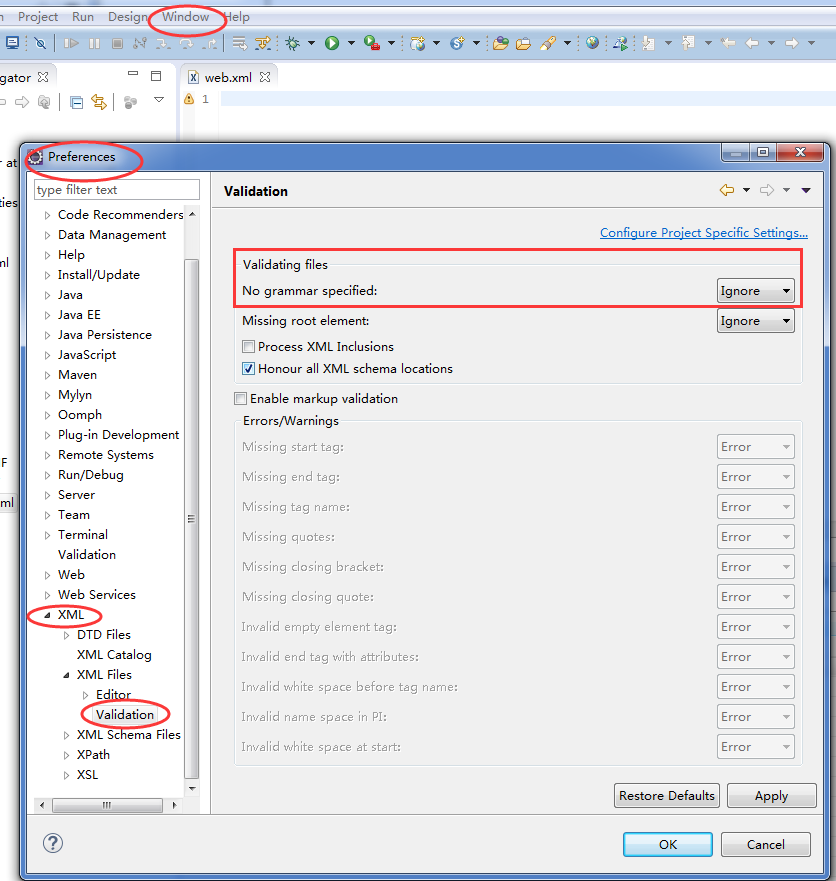The width and height of the screenshot is (836, 881).
Task: Click Last Edit Location toolbar arrow
Action: point(728,43)
